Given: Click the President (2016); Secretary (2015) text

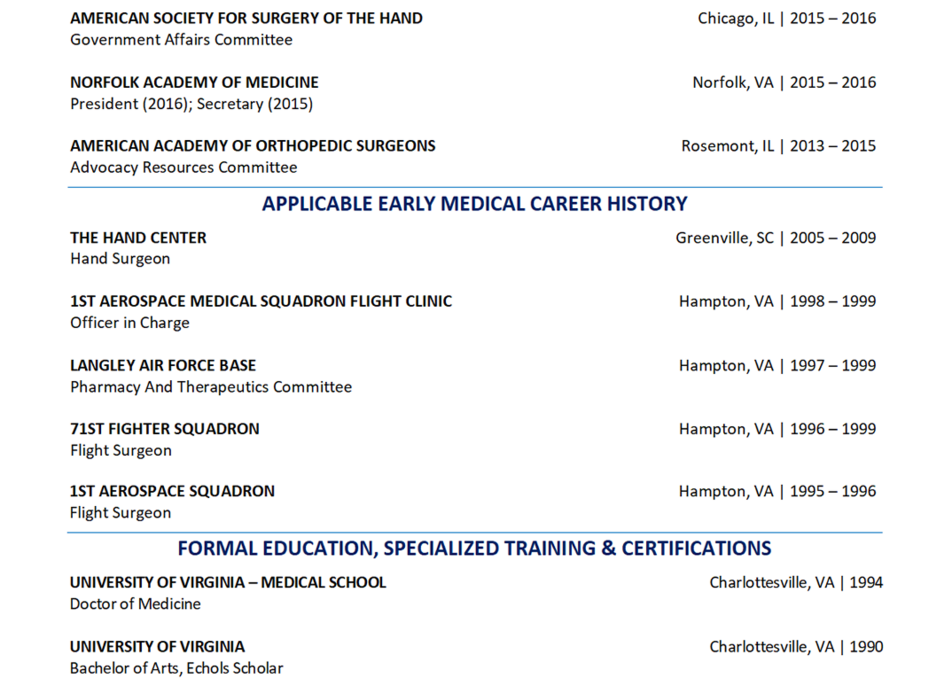Looking at the screenshot, I should pos(191,104).
